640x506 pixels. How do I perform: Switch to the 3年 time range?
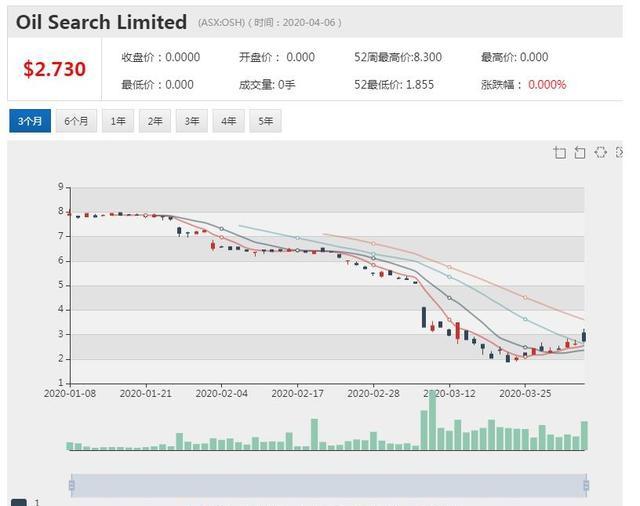point(192,121)
